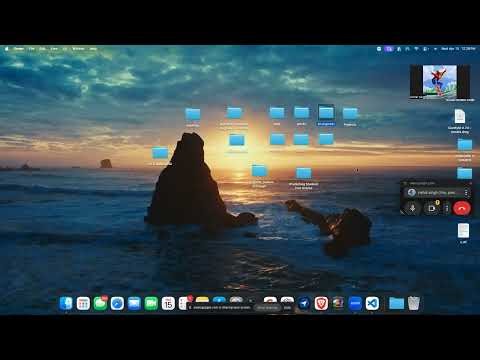This screenshot has width=480, height=360.
Task: Open the Trash in the dock
Action: (414, 304)
